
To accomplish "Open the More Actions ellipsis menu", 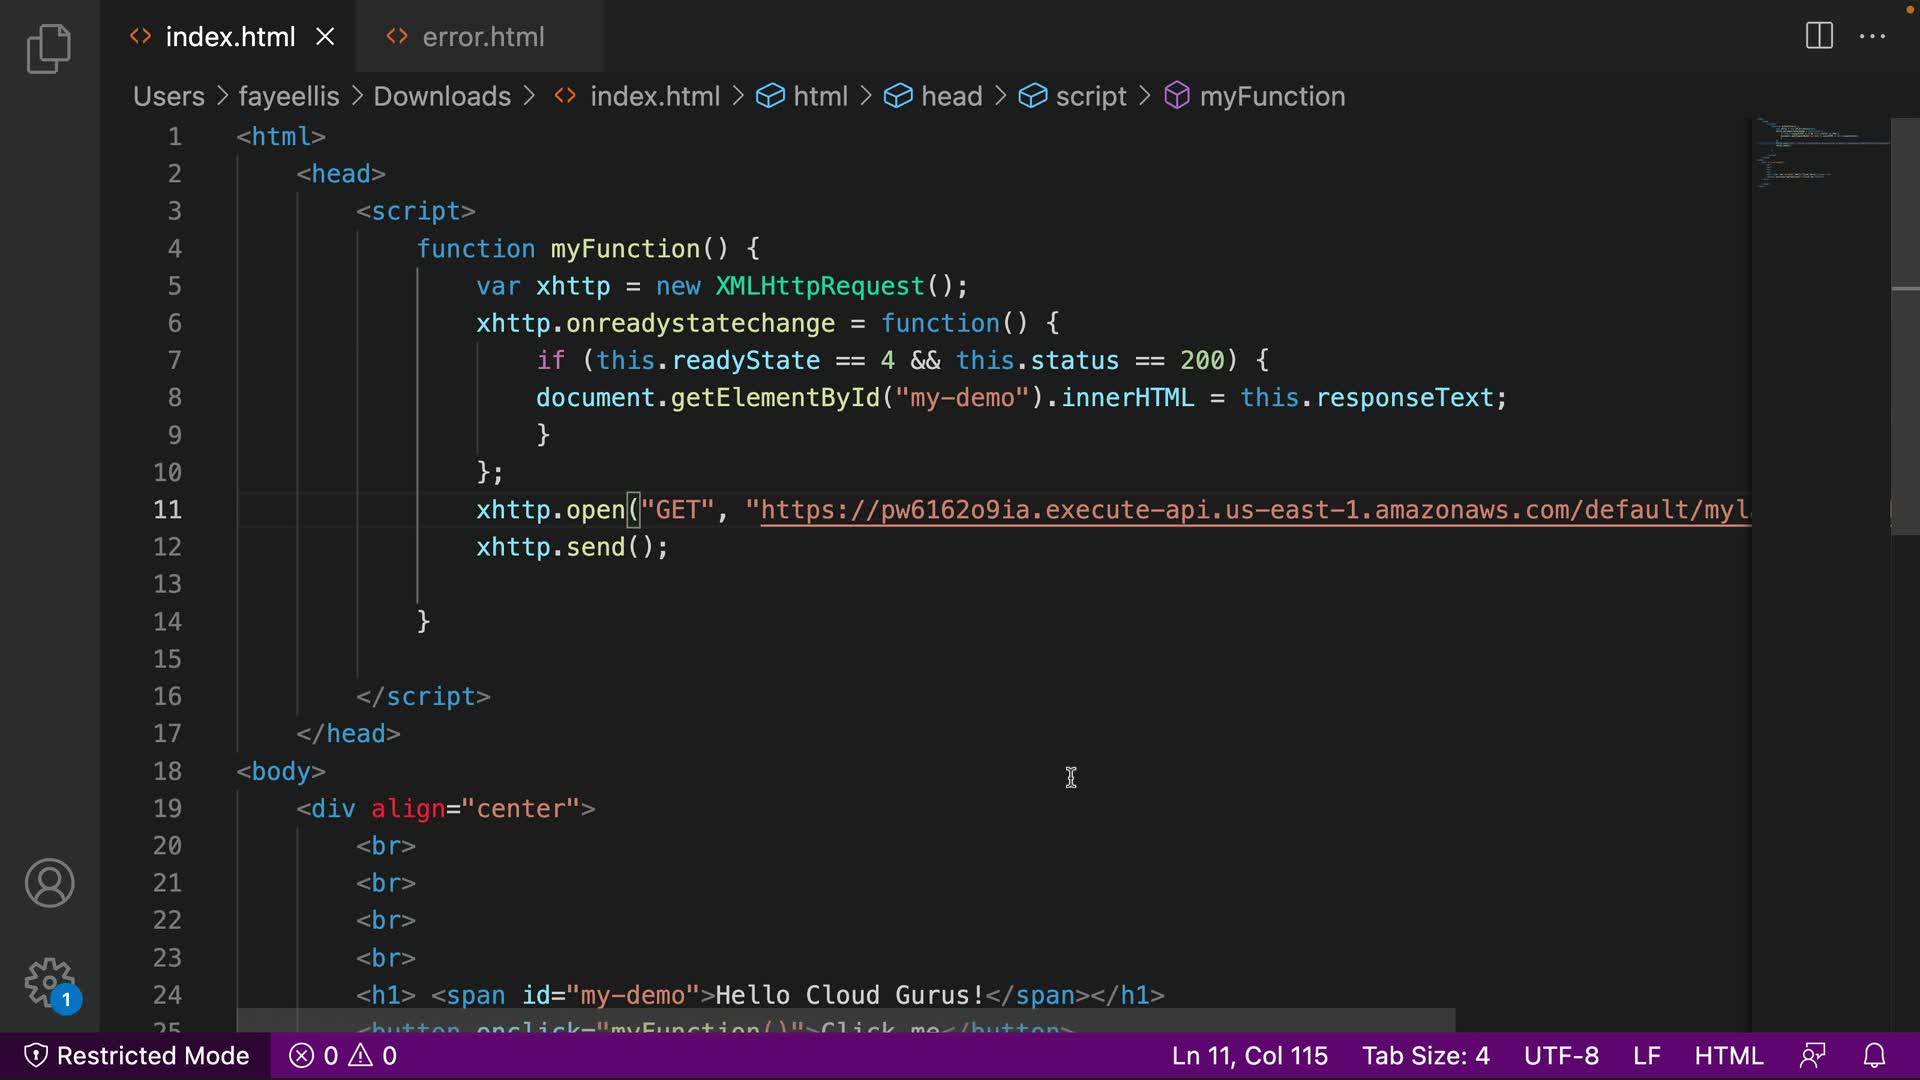I will click(1872, 37).
